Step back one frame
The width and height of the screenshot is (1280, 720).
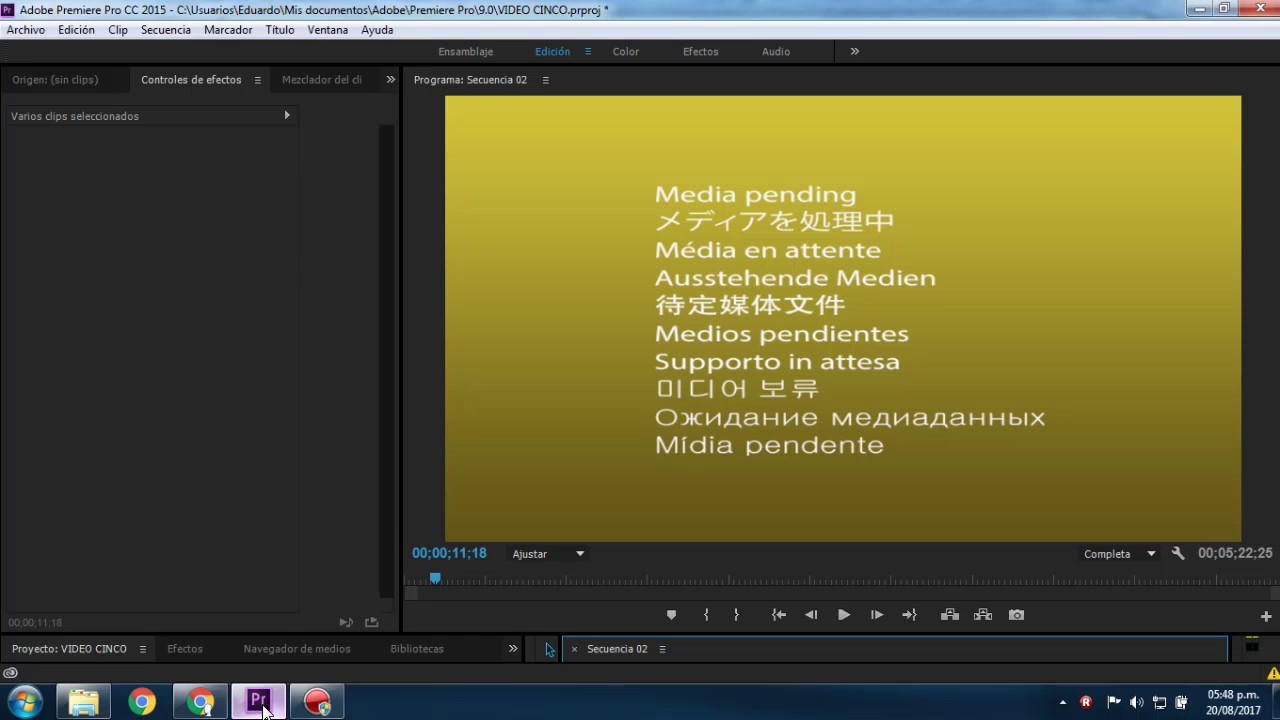811,615
